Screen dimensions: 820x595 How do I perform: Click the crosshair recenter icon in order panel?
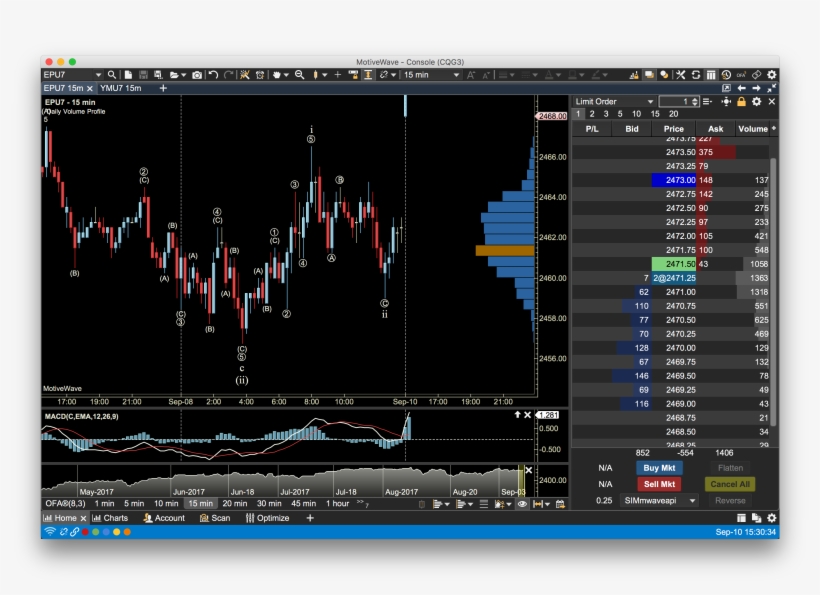(x=725, y=101)
